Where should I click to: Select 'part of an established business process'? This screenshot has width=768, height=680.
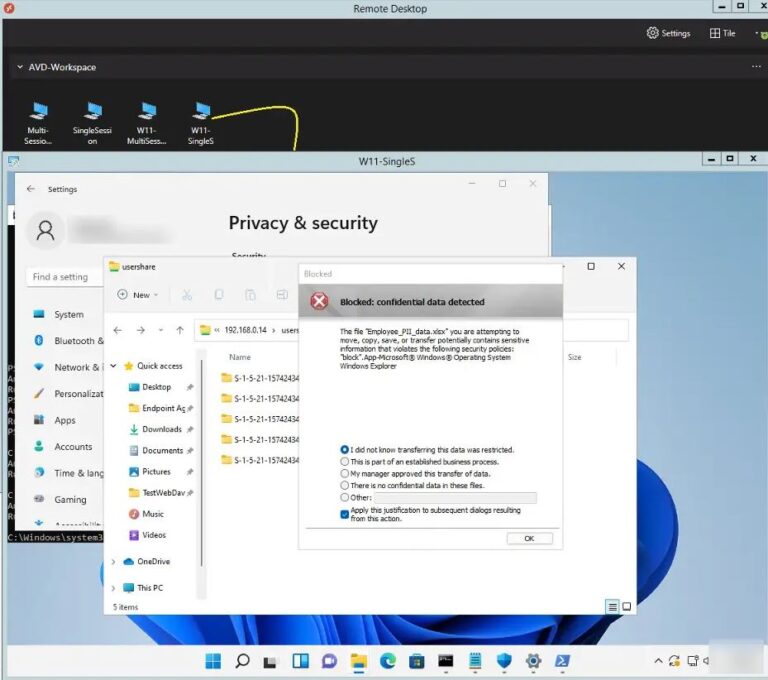point(344,461)
